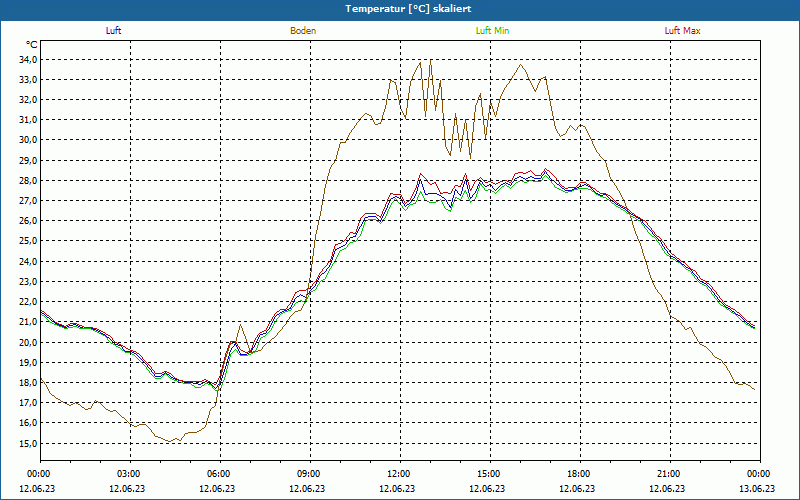Click the 18,0 y-axis value
This screenshot has width=800, height=500.
[28, 383]
